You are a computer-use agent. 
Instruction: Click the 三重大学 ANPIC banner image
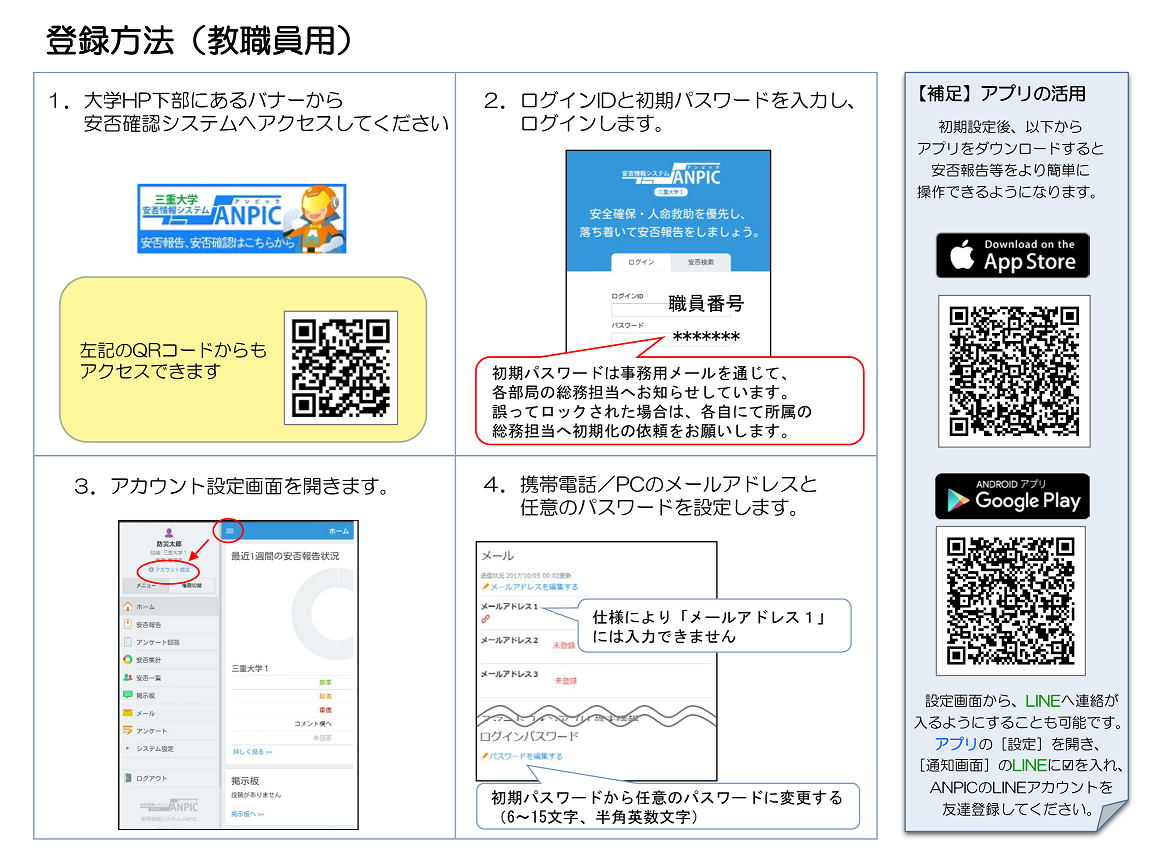[x=241, y=218]
